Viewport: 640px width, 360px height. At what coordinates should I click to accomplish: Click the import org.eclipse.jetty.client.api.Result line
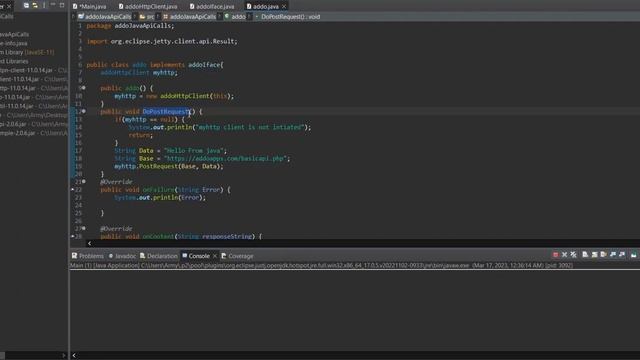point(162,41)
